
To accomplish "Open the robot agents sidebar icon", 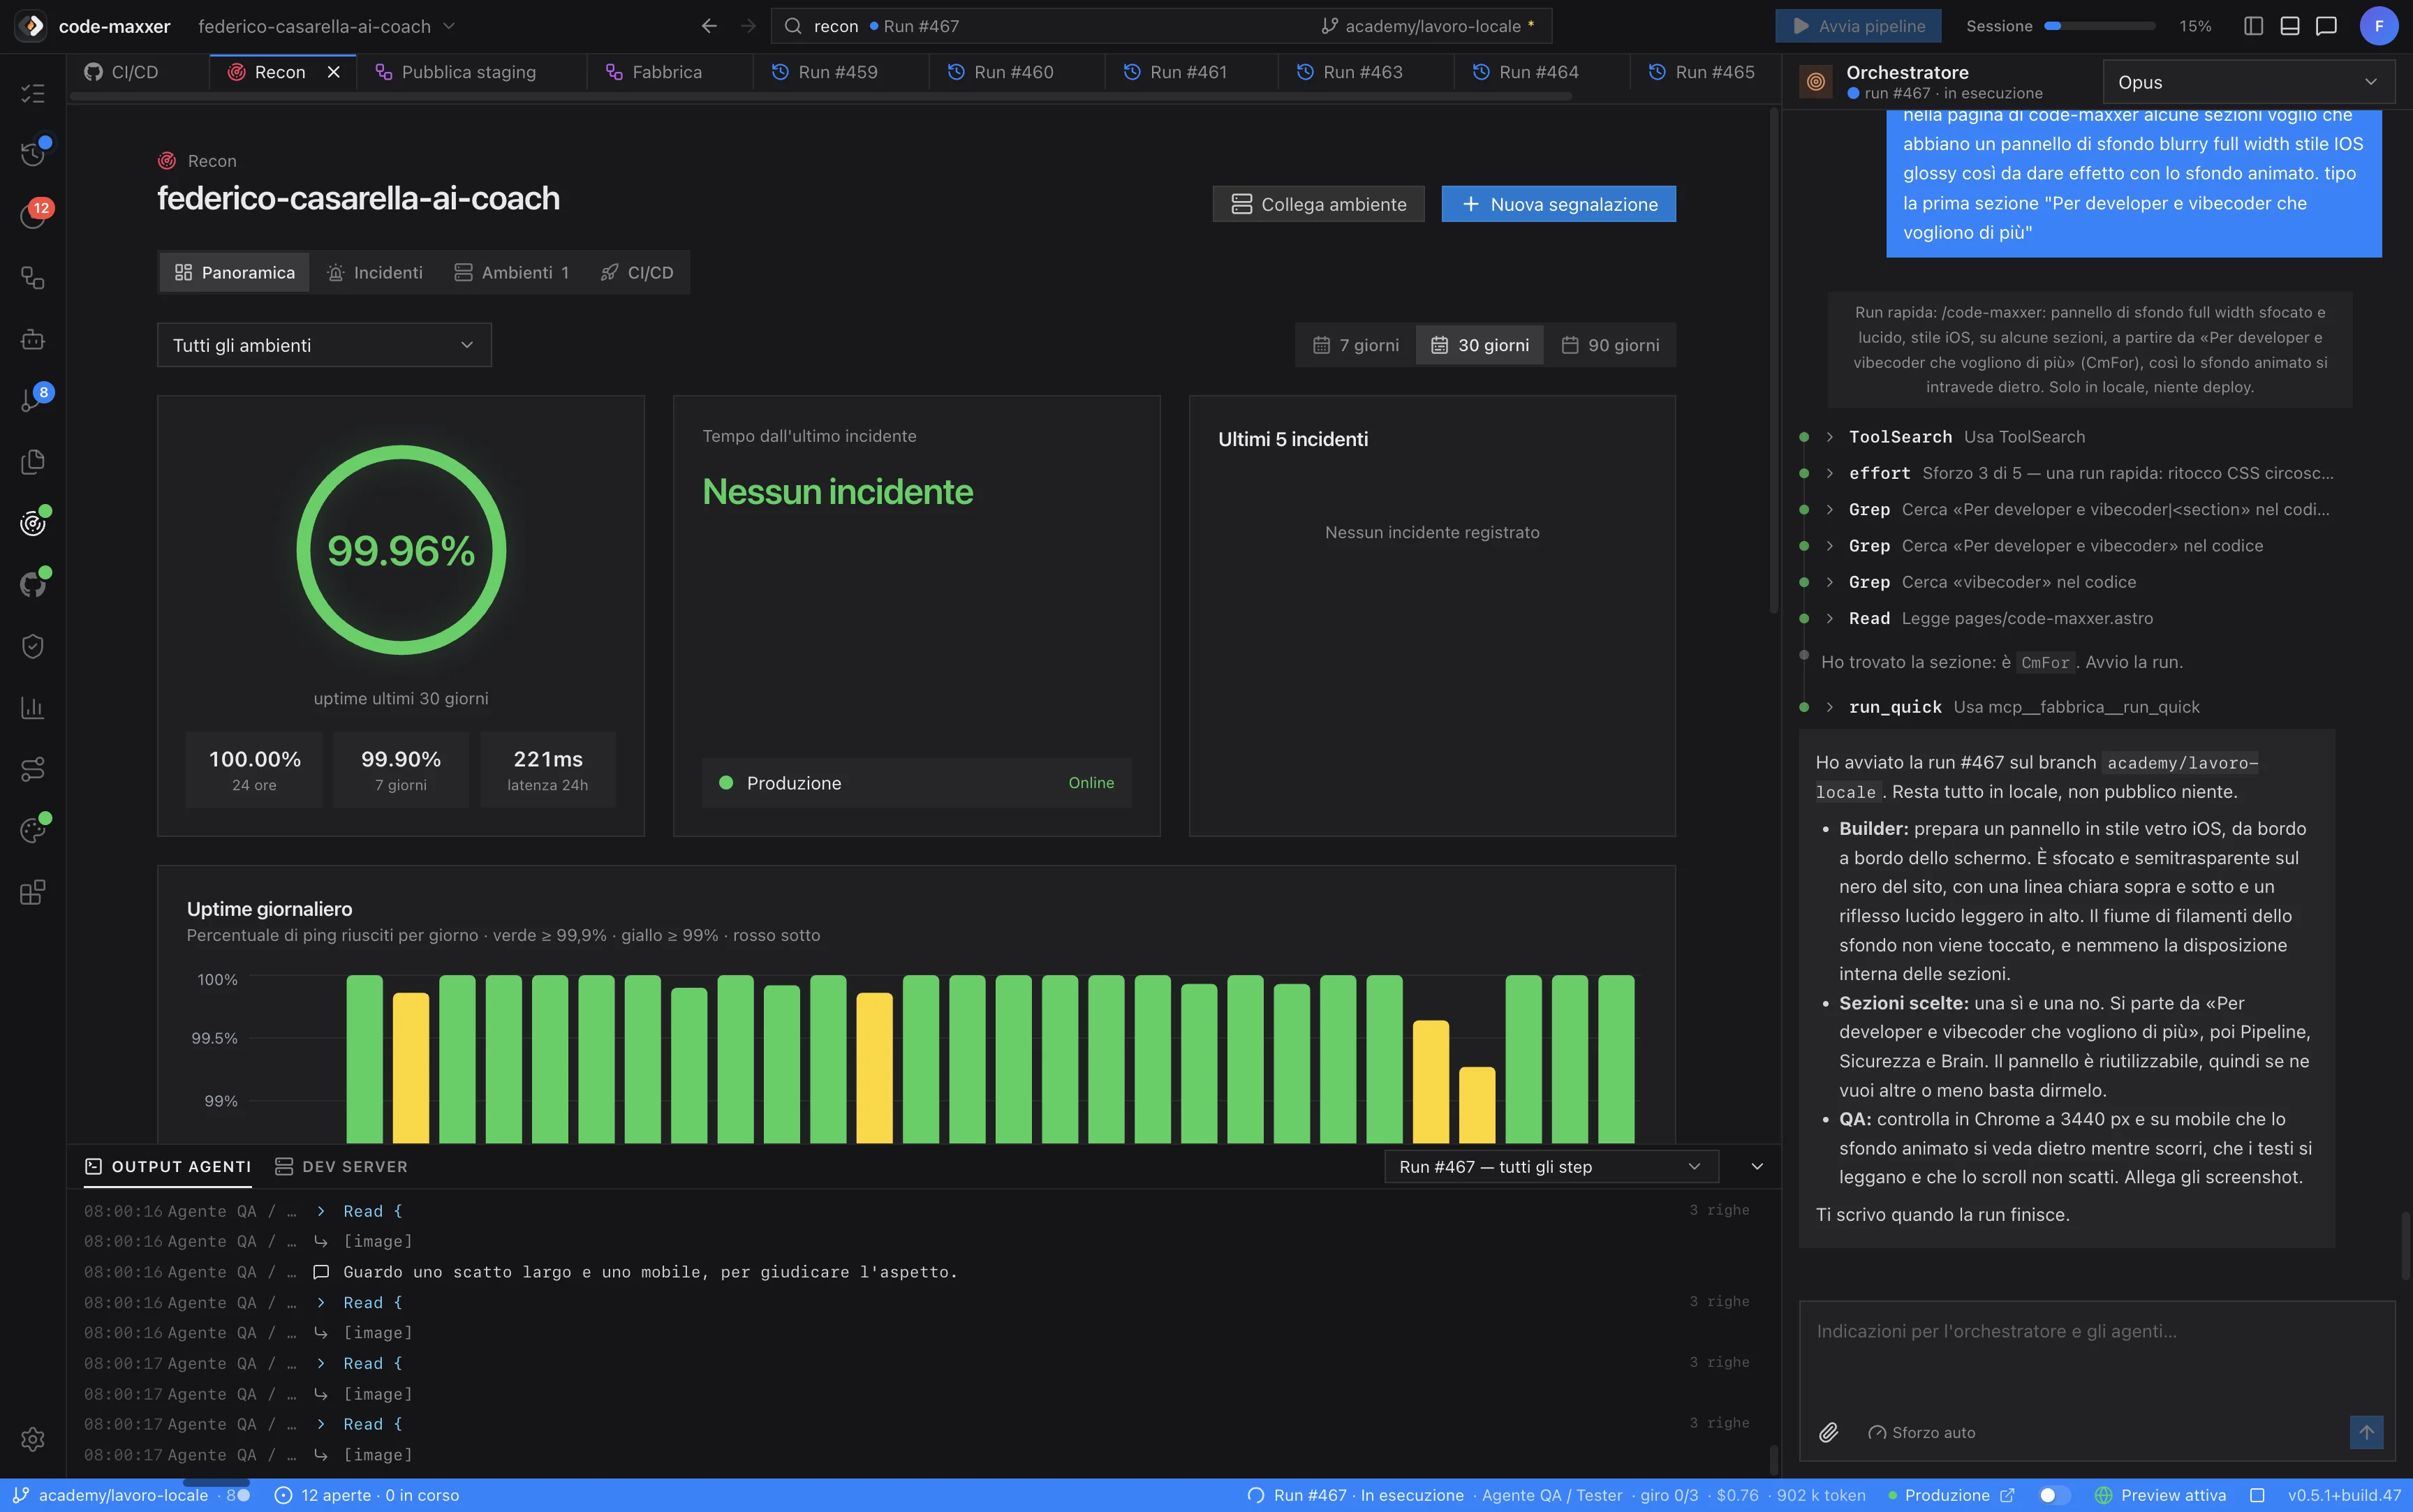I will 33,339.
